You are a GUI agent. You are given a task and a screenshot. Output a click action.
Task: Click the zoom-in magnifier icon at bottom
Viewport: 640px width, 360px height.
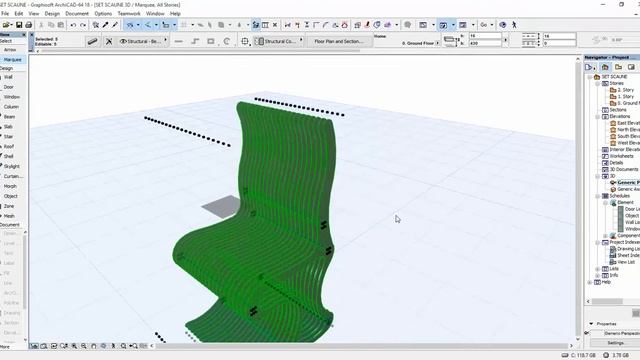click(74, 346)
